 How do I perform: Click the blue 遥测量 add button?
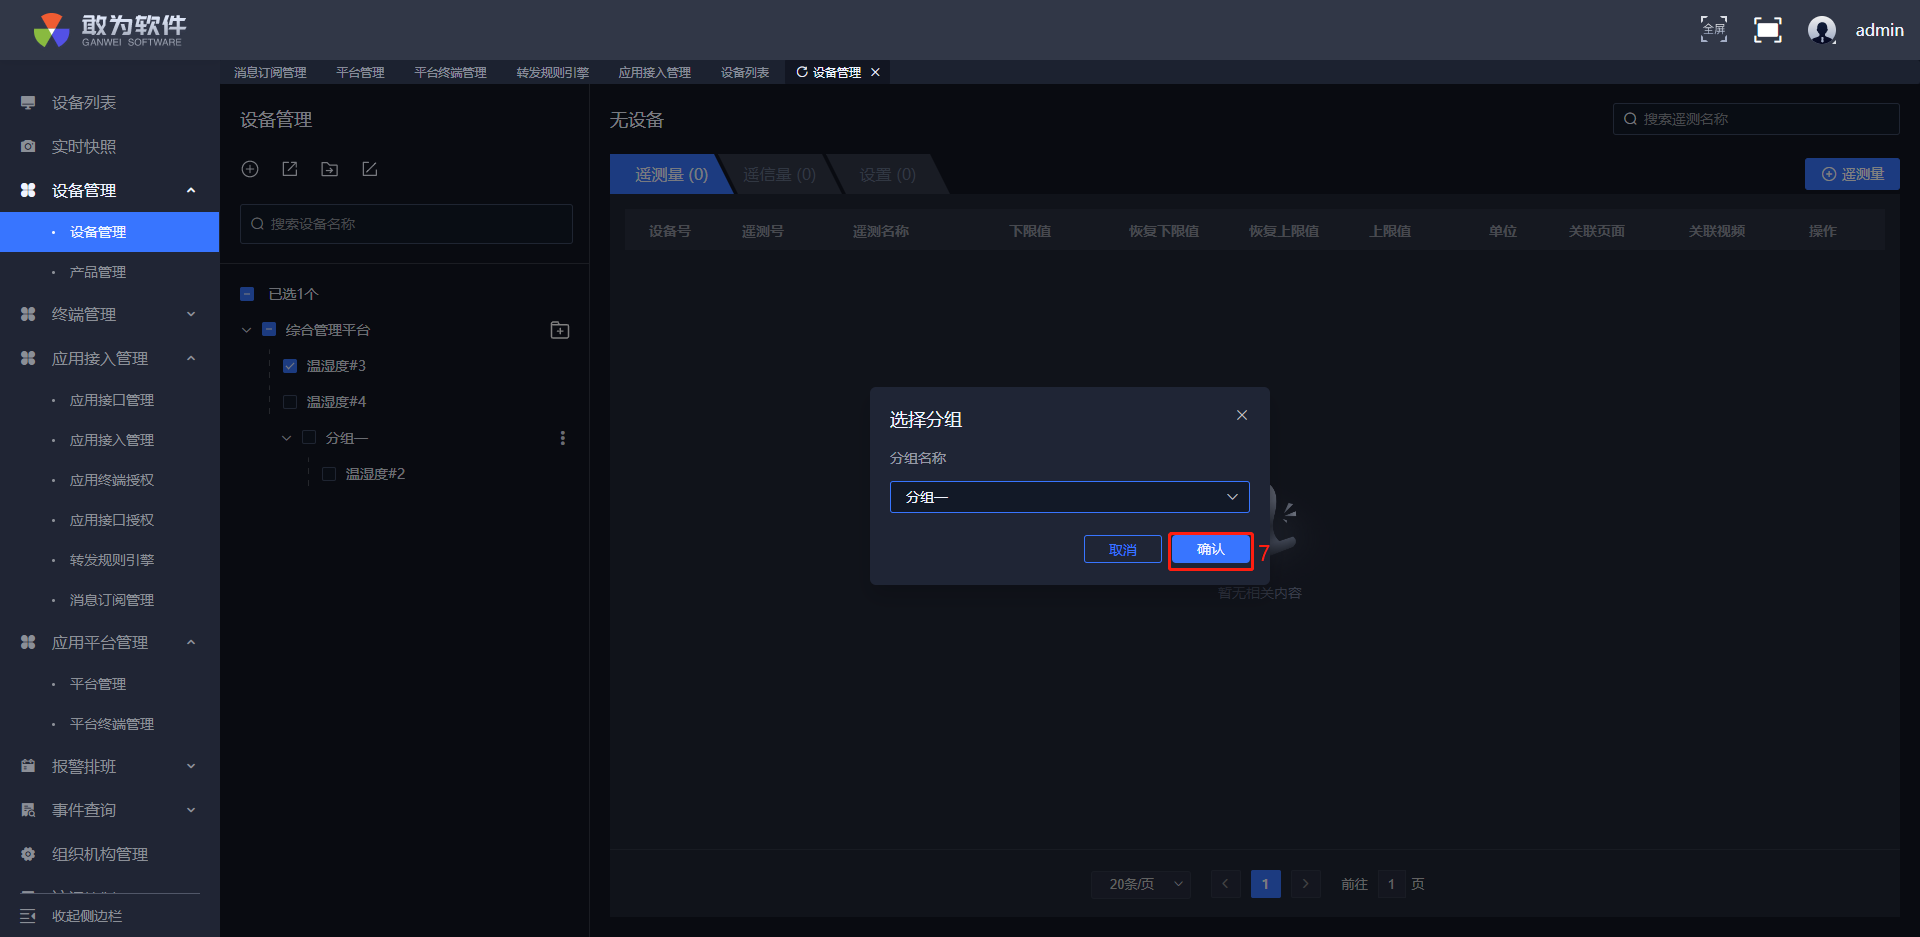(x=1852, y=174)
